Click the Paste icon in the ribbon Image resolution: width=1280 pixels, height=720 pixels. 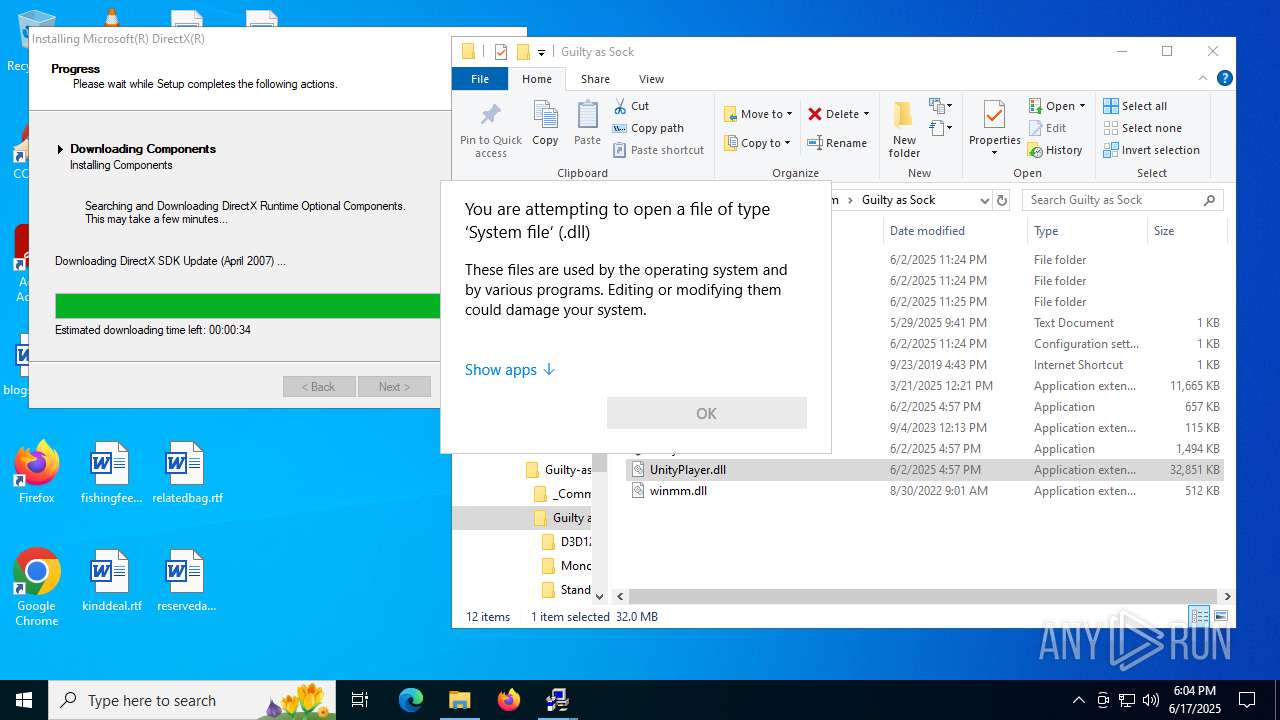tap(587, 115)
